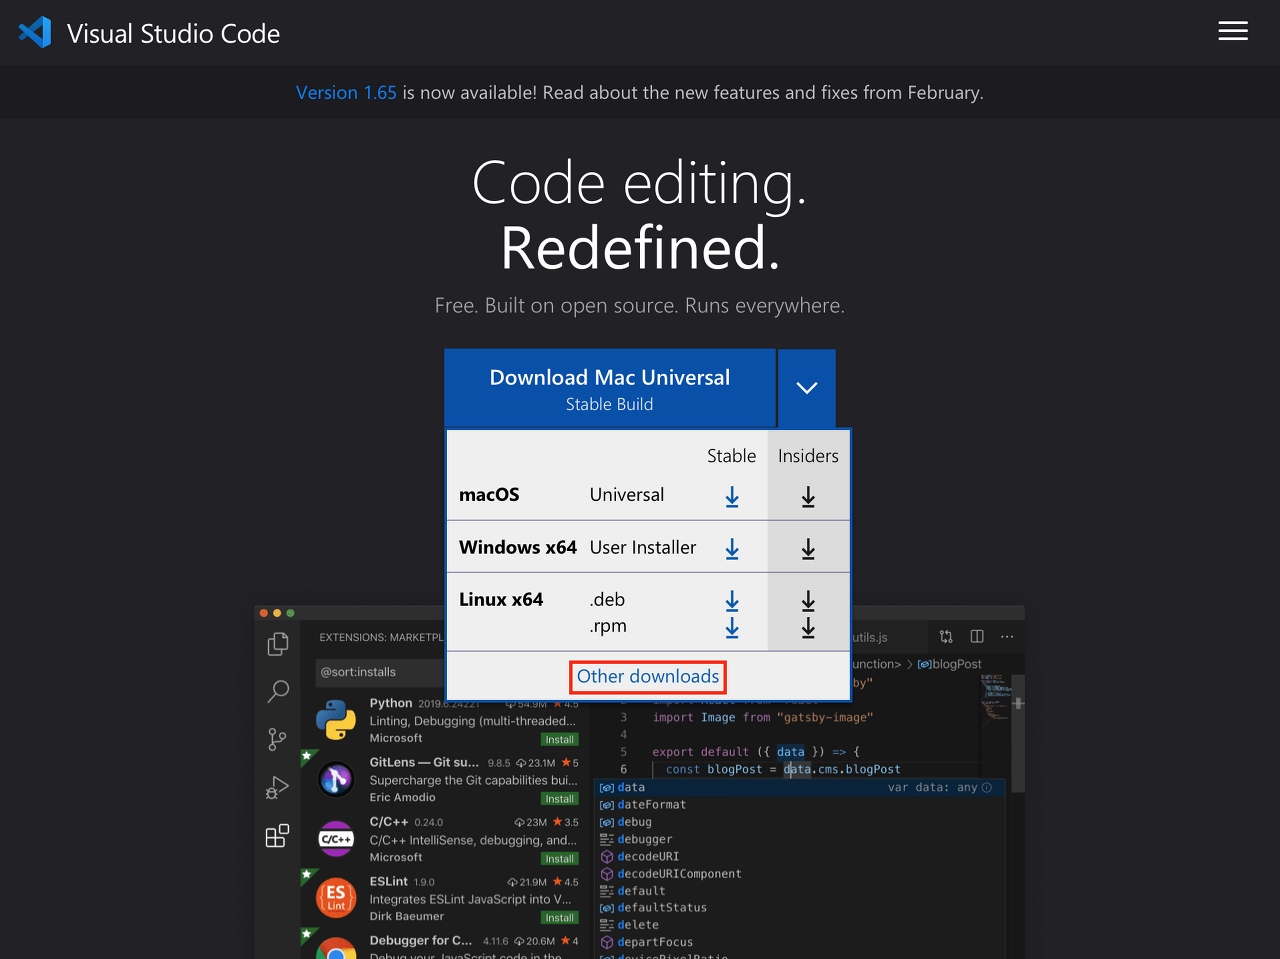Click the 'delete' autocomplete suggestion
1280x959 pixels.
(800, 925)
